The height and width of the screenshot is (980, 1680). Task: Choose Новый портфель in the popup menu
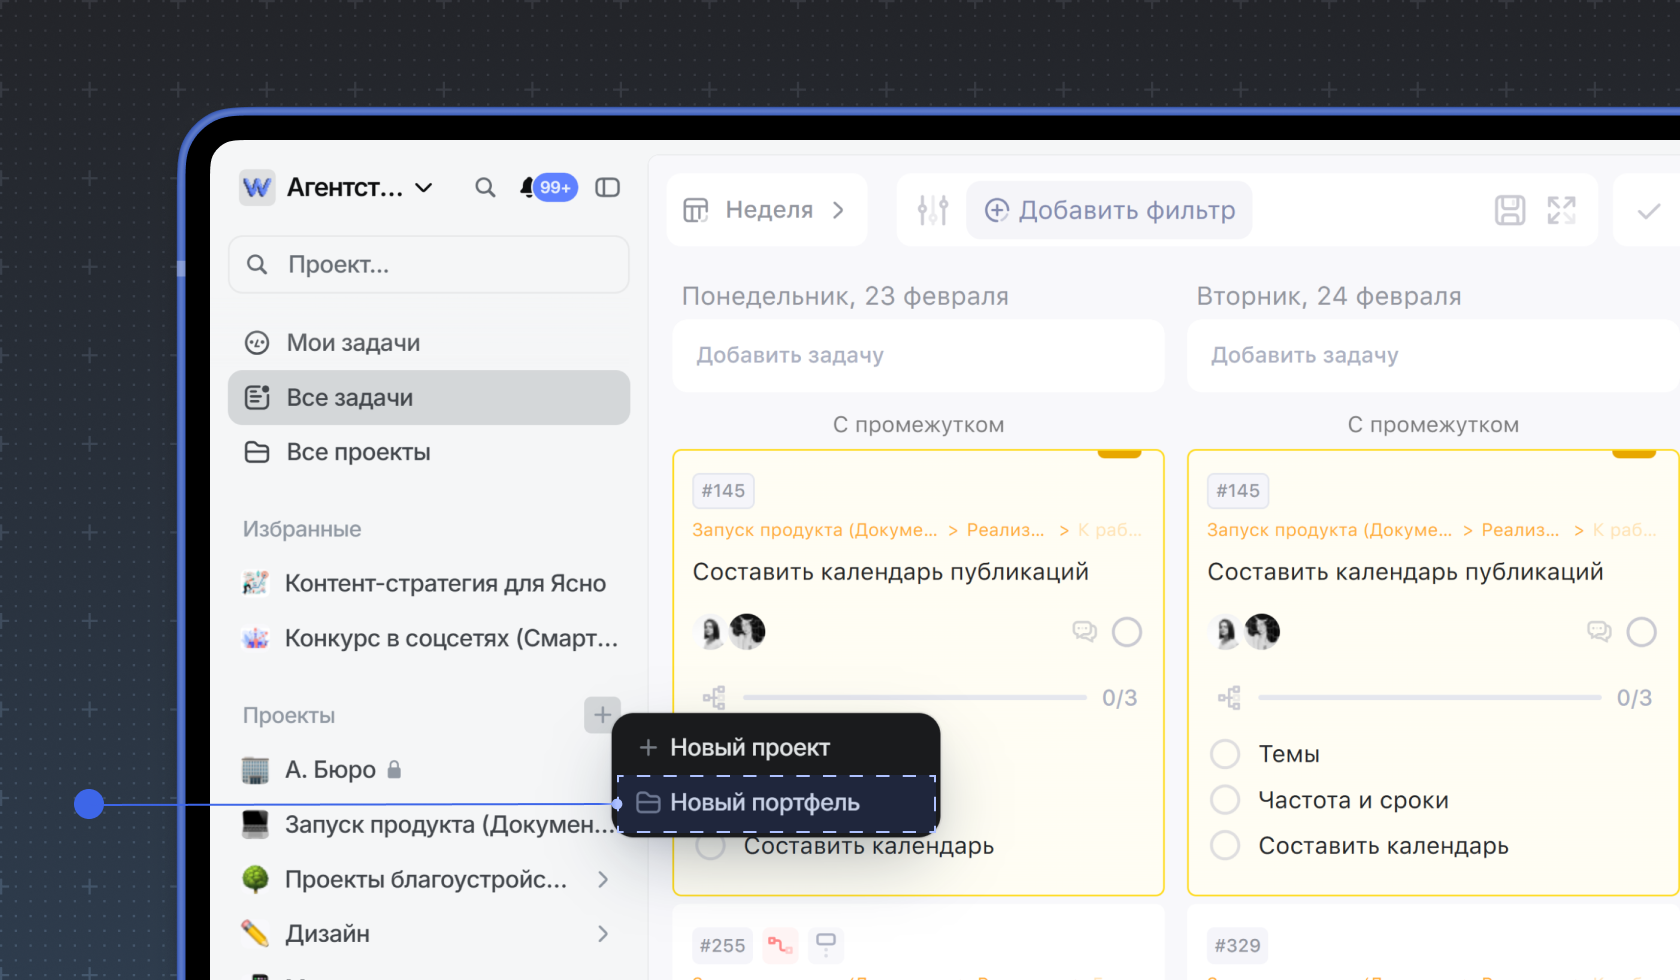pyautogui.click(x=765, y=803)
